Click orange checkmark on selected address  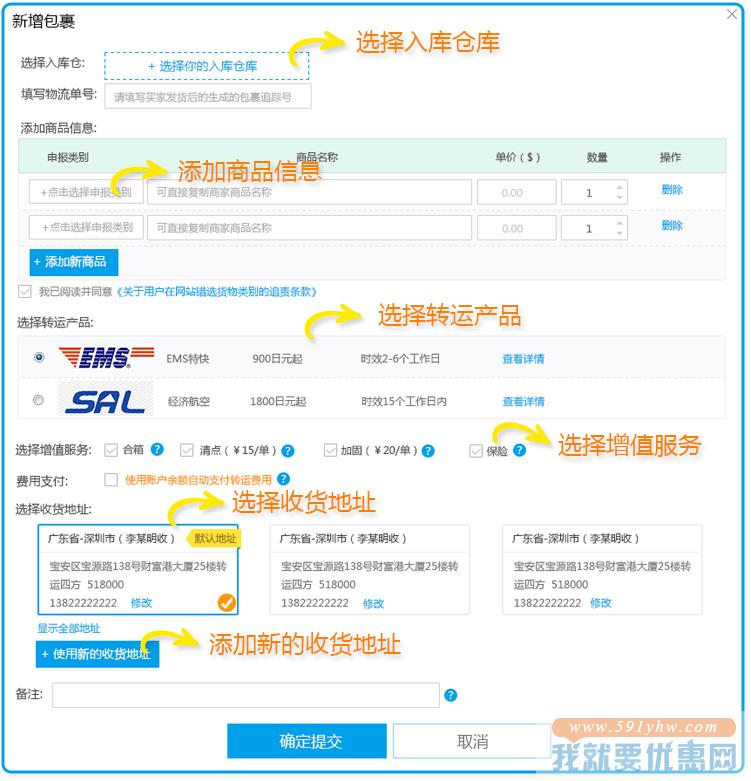(227, 603)
